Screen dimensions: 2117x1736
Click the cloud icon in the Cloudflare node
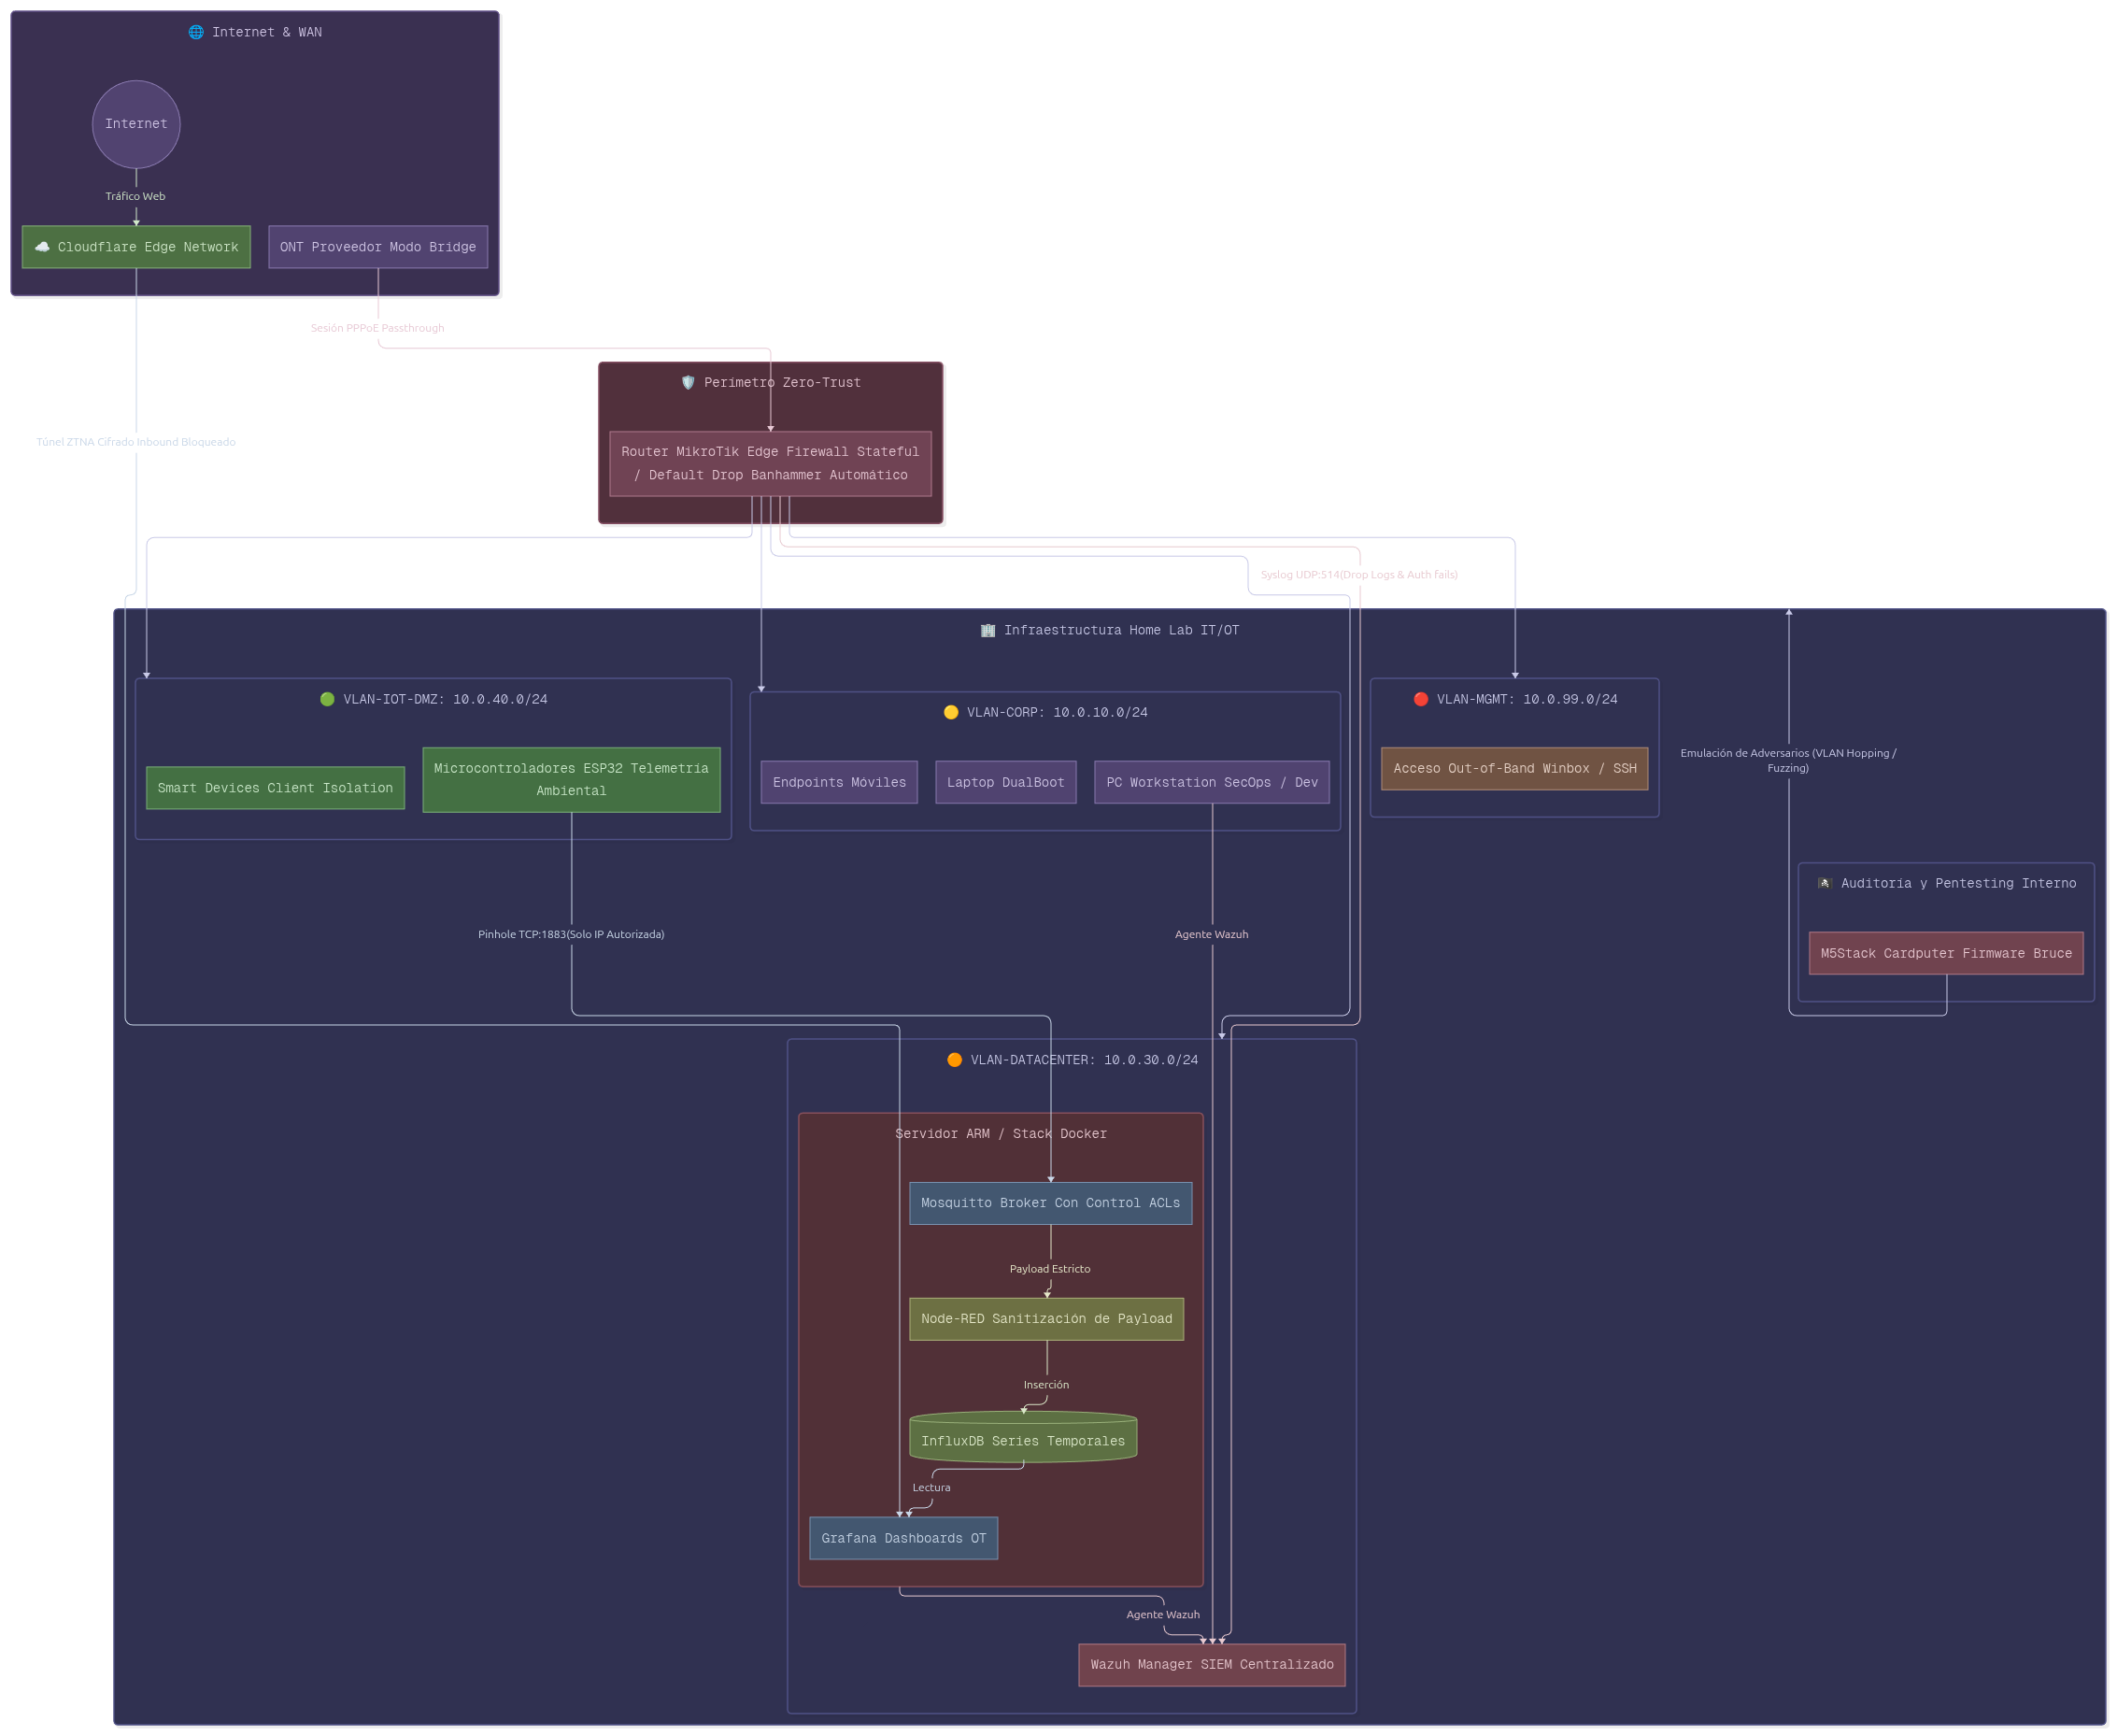(x=42, y=247)
